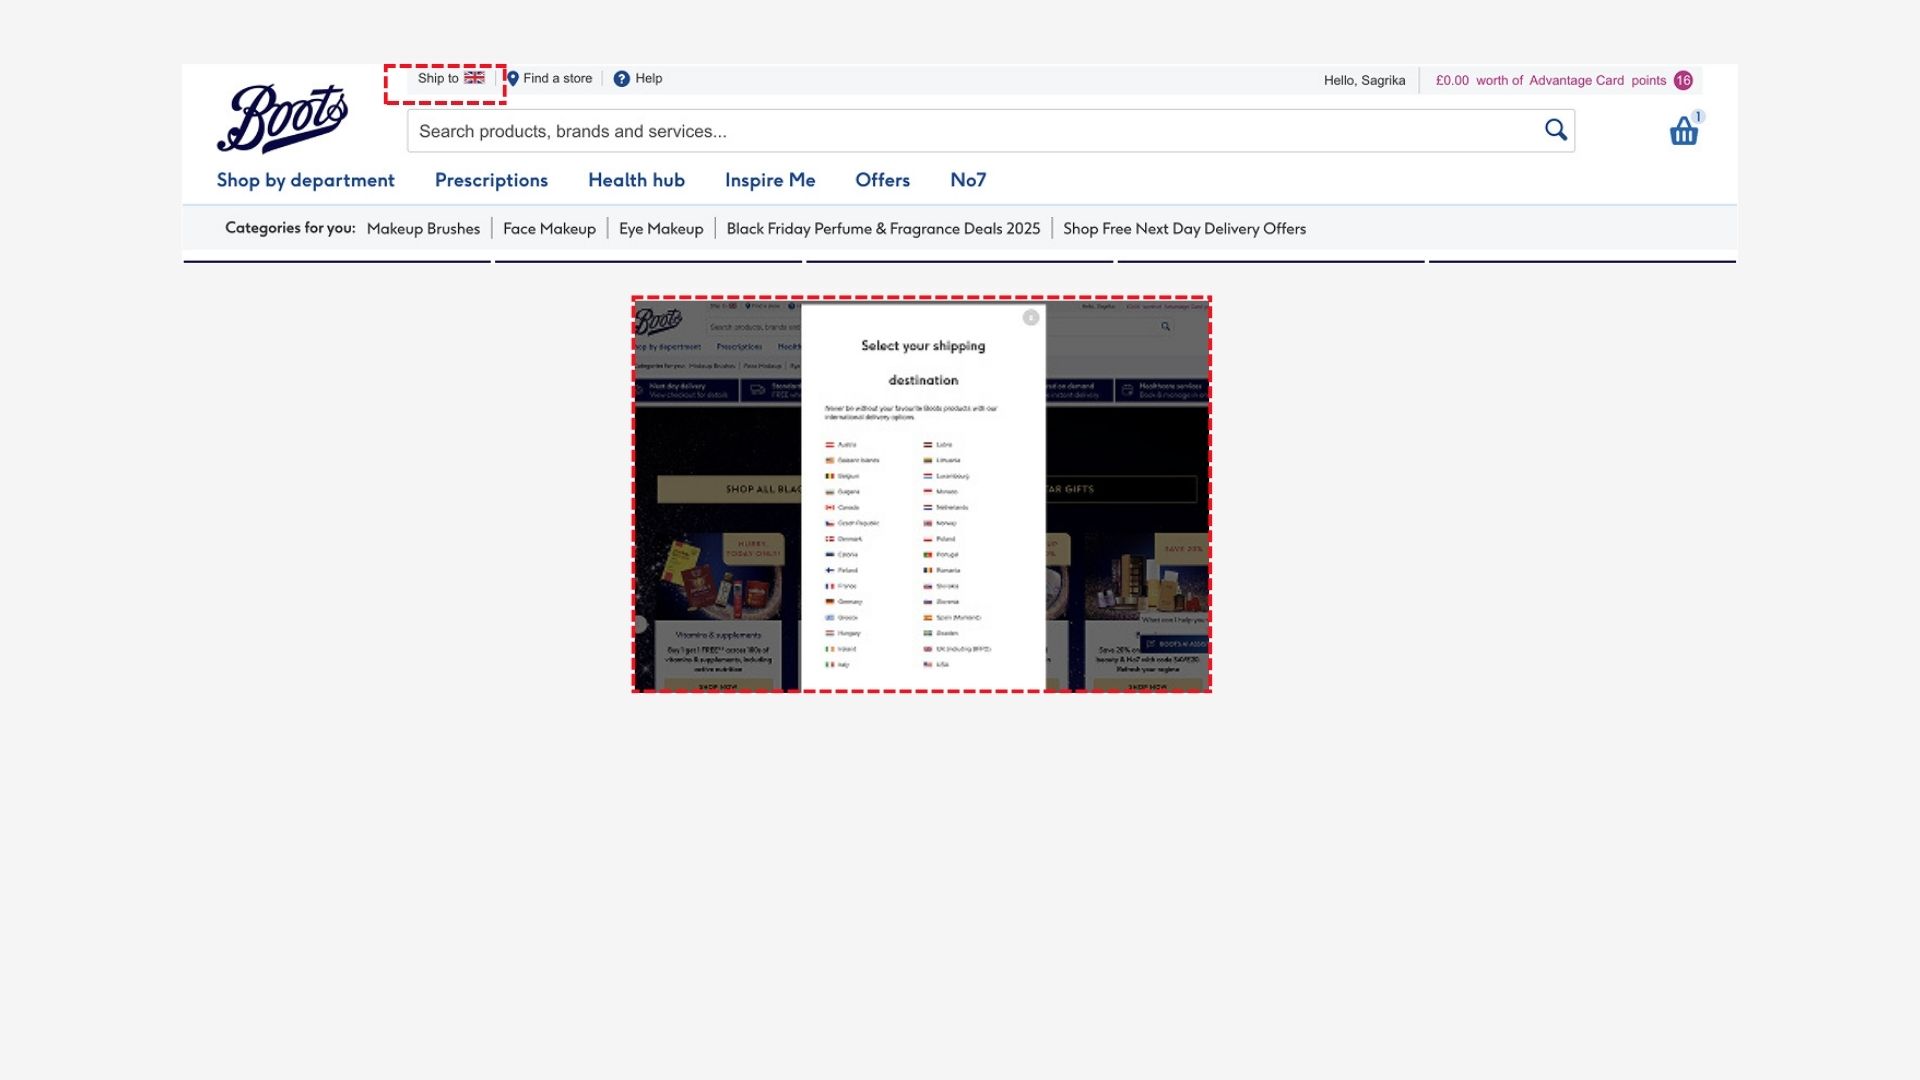The height and width of the screenshot is (1080, 1920).
Task: Open the Health hub menu
Action: [x=636, y=180]
